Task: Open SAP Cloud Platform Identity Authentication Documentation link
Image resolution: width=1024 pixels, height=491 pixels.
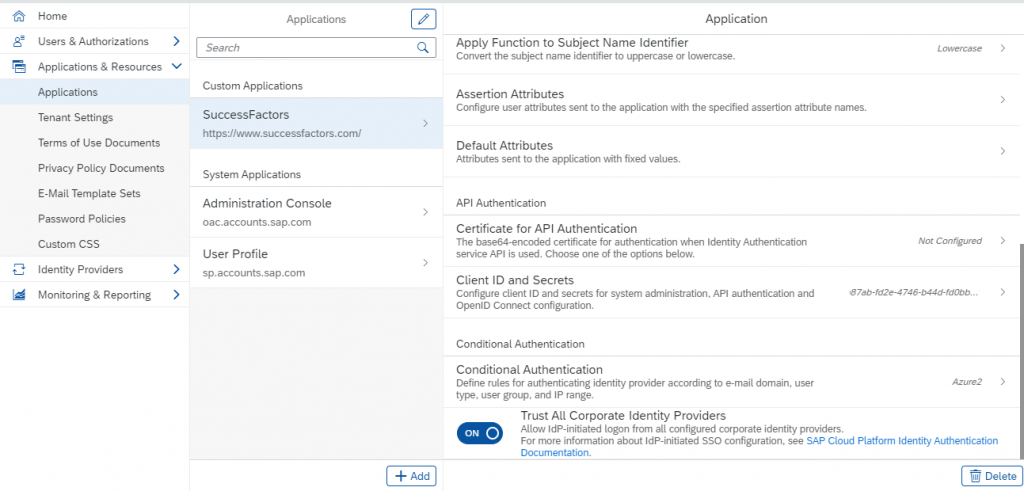Action: click(760, 447)
